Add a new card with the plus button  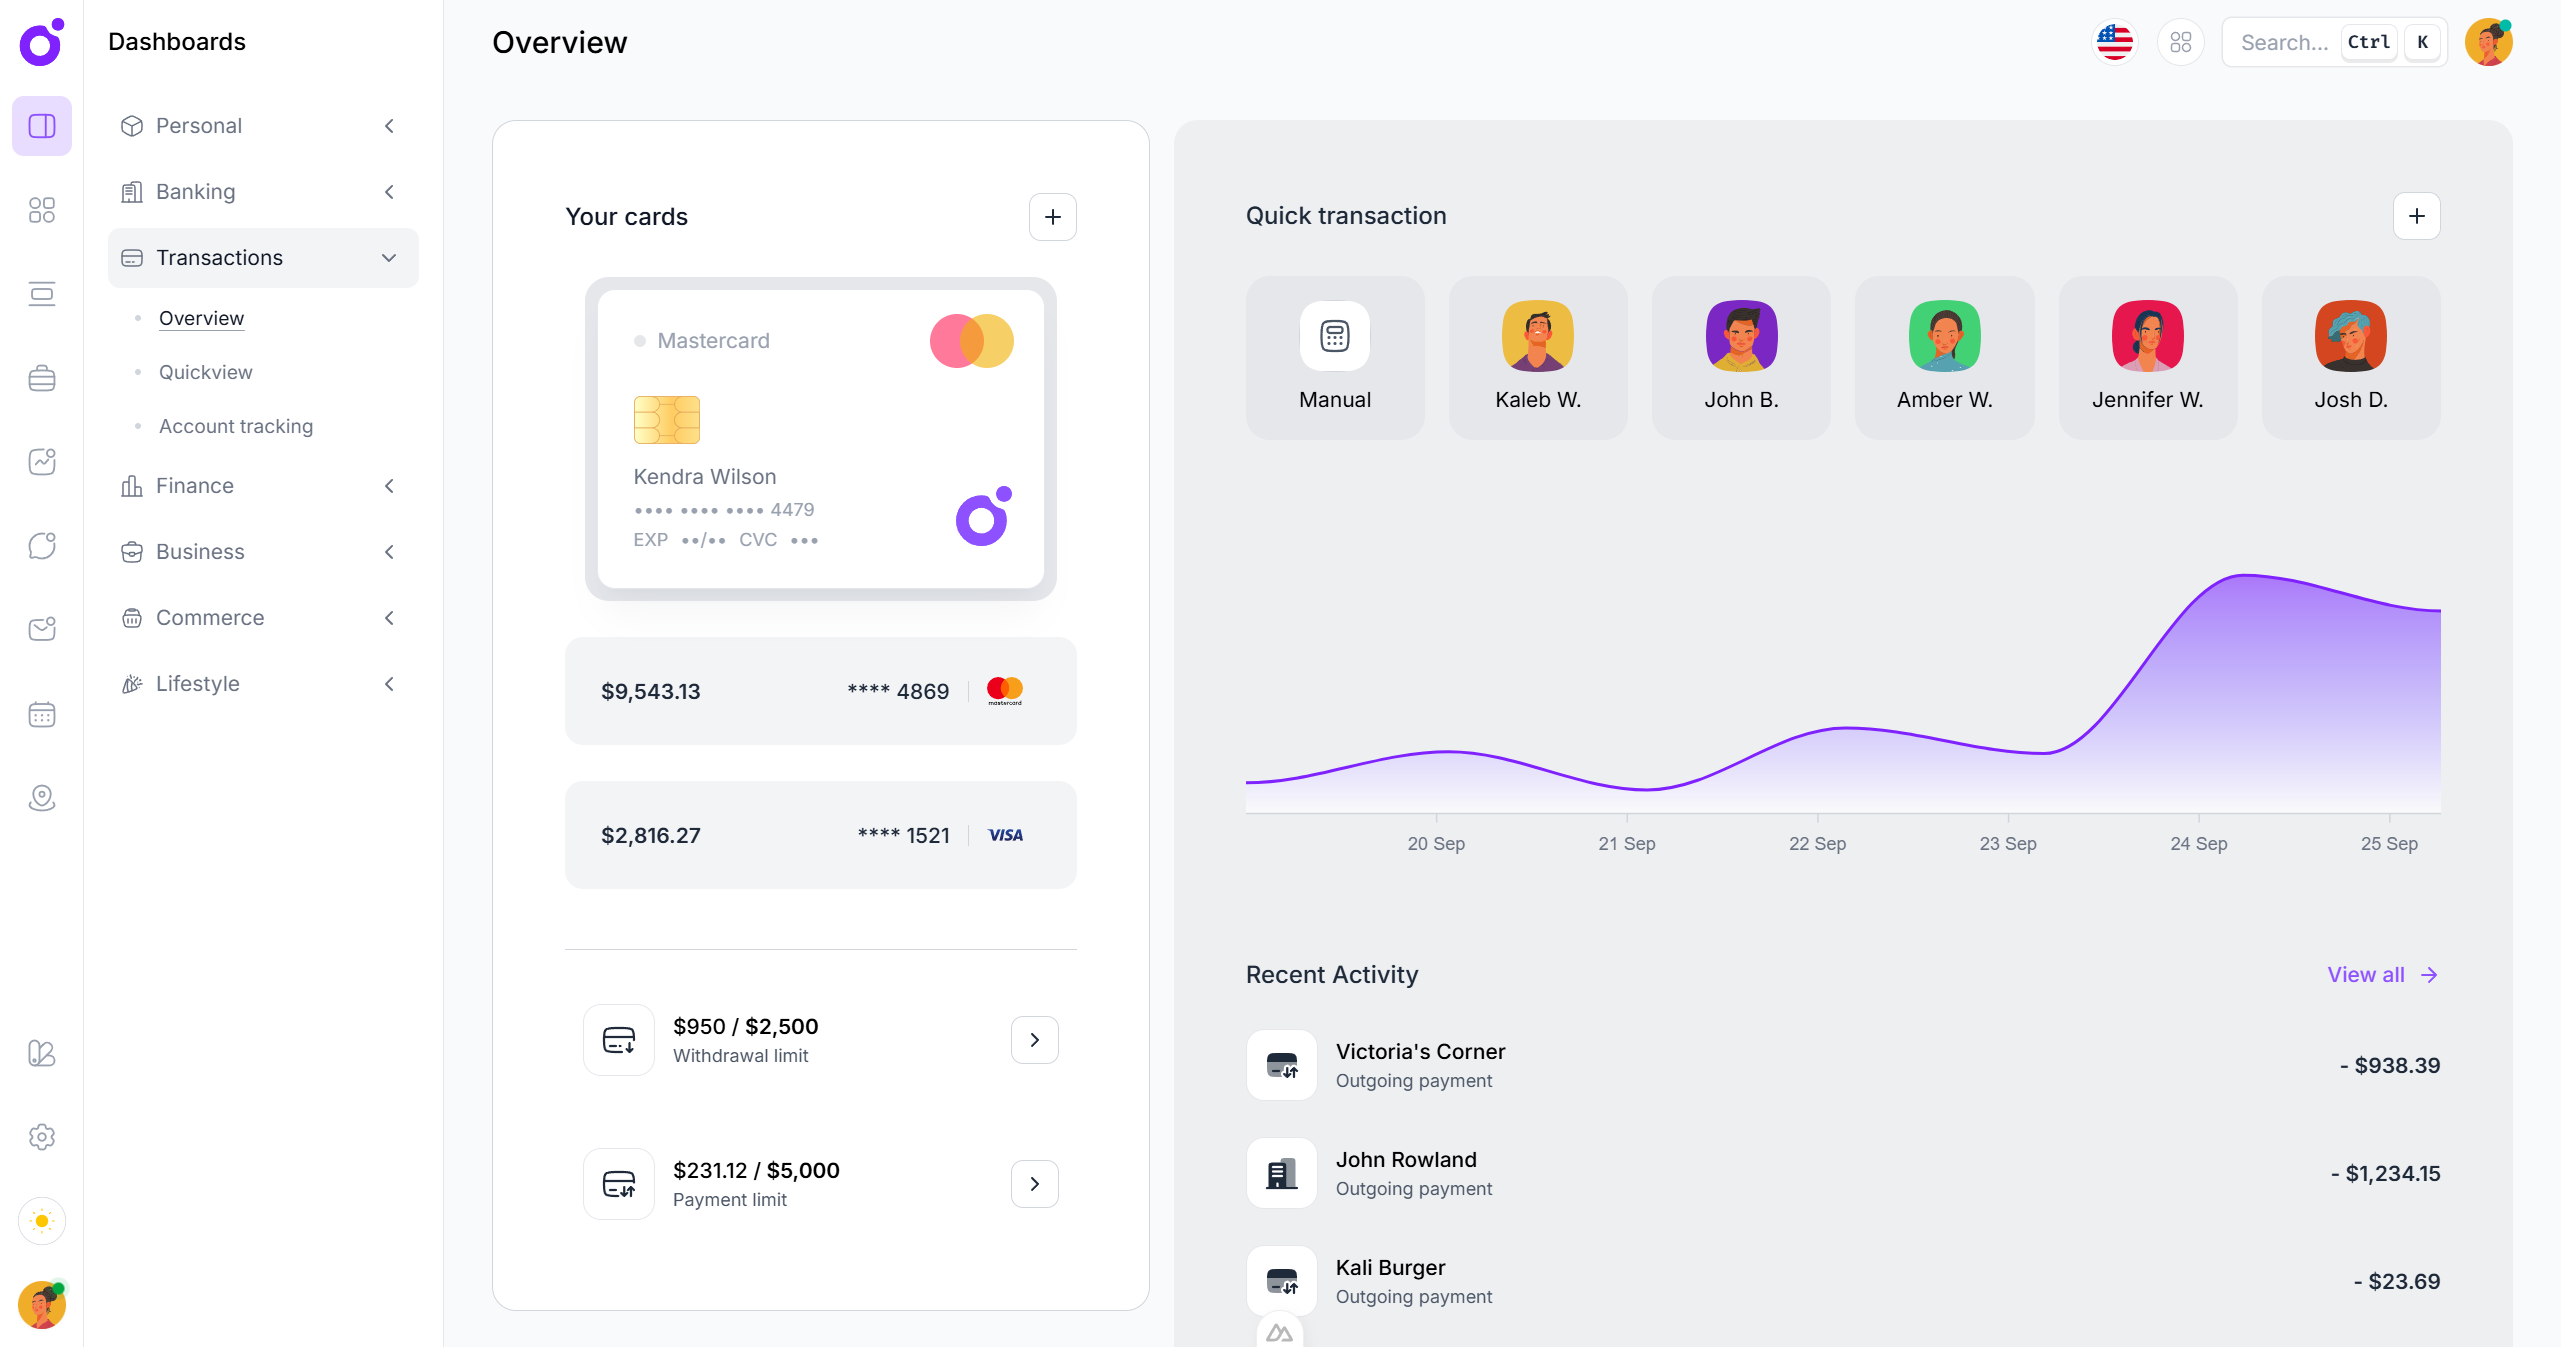(1052, 216)
